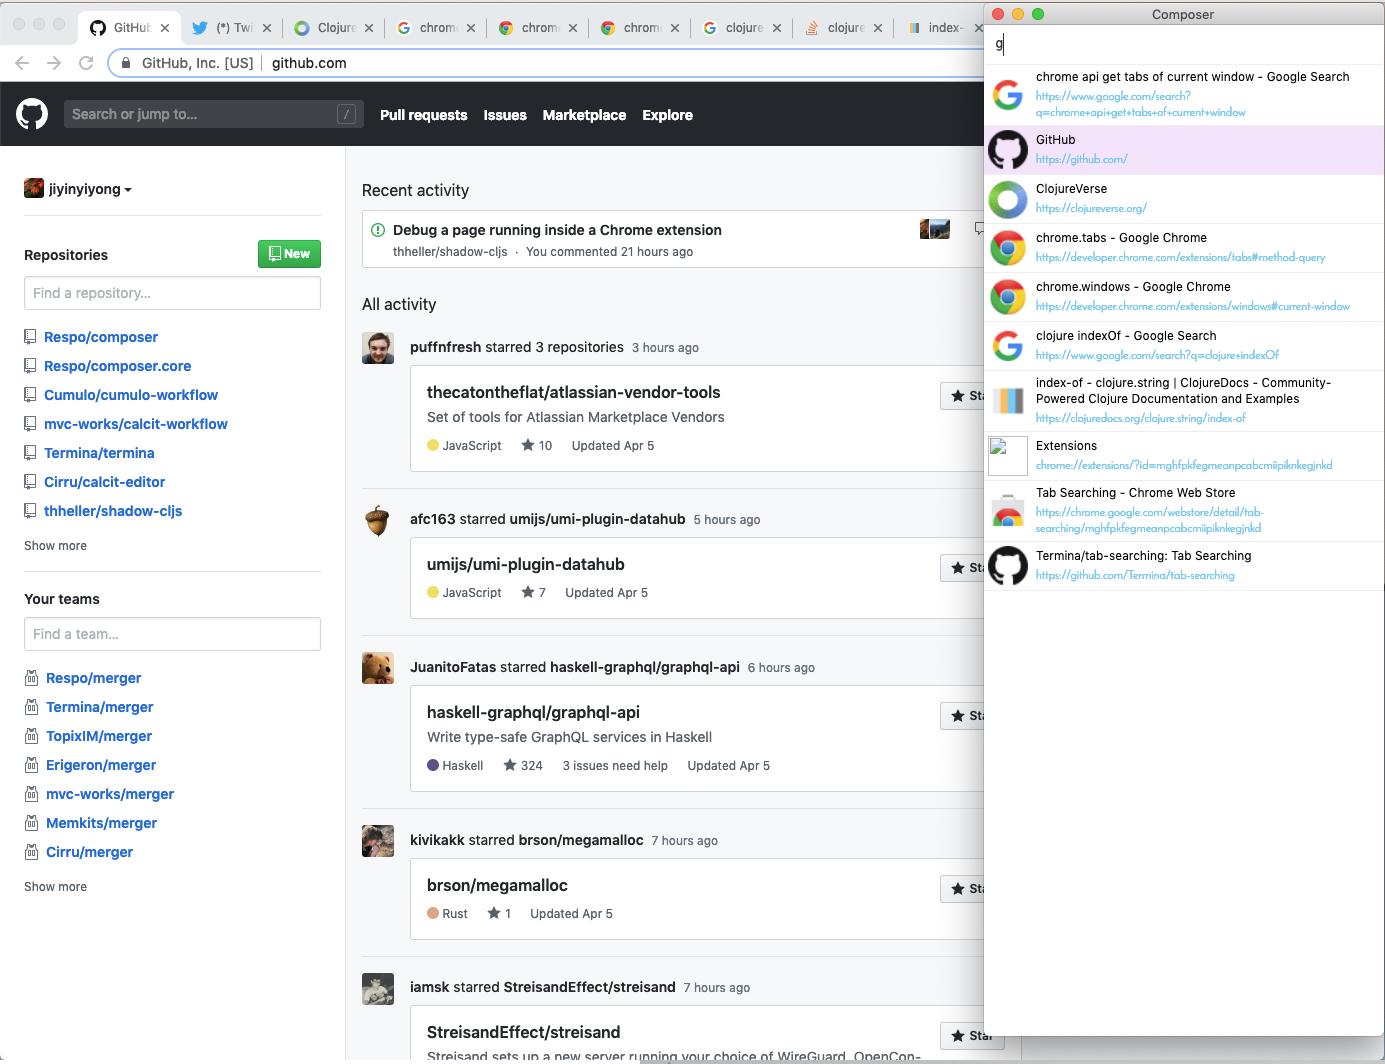Open haskell-graphql/graphql-api repository card

pyautogui.click(x=533, y=712)
